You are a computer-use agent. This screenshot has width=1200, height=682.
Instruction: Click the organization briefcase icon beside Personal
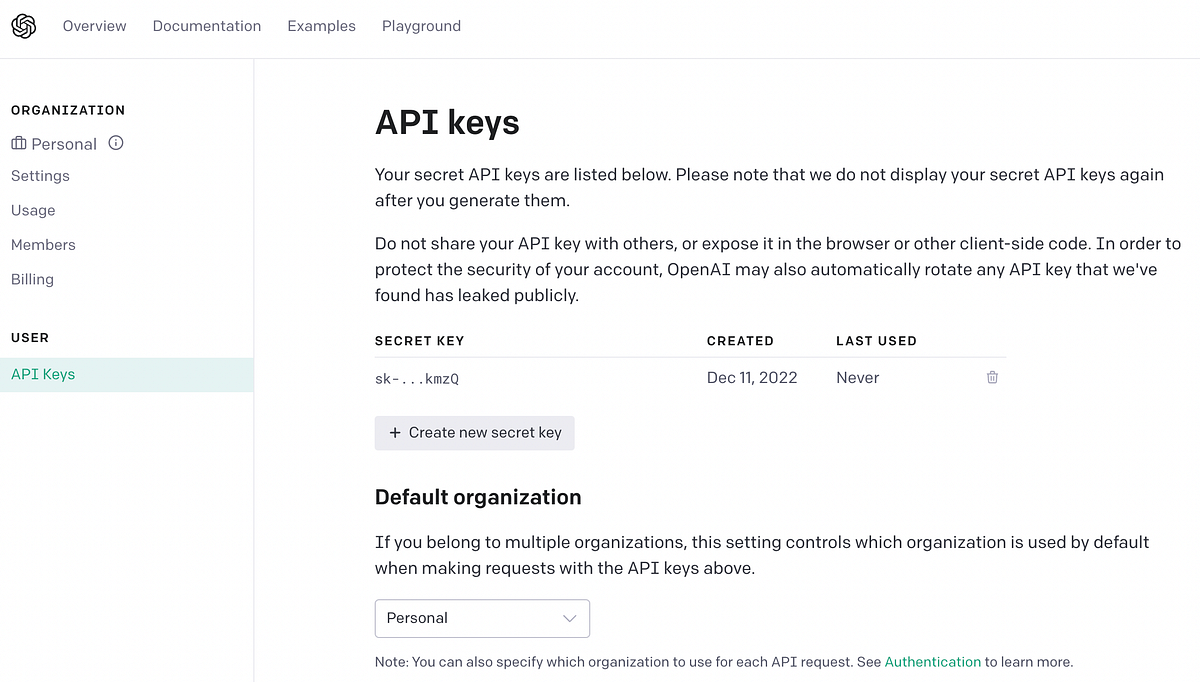tap(17, 143)
